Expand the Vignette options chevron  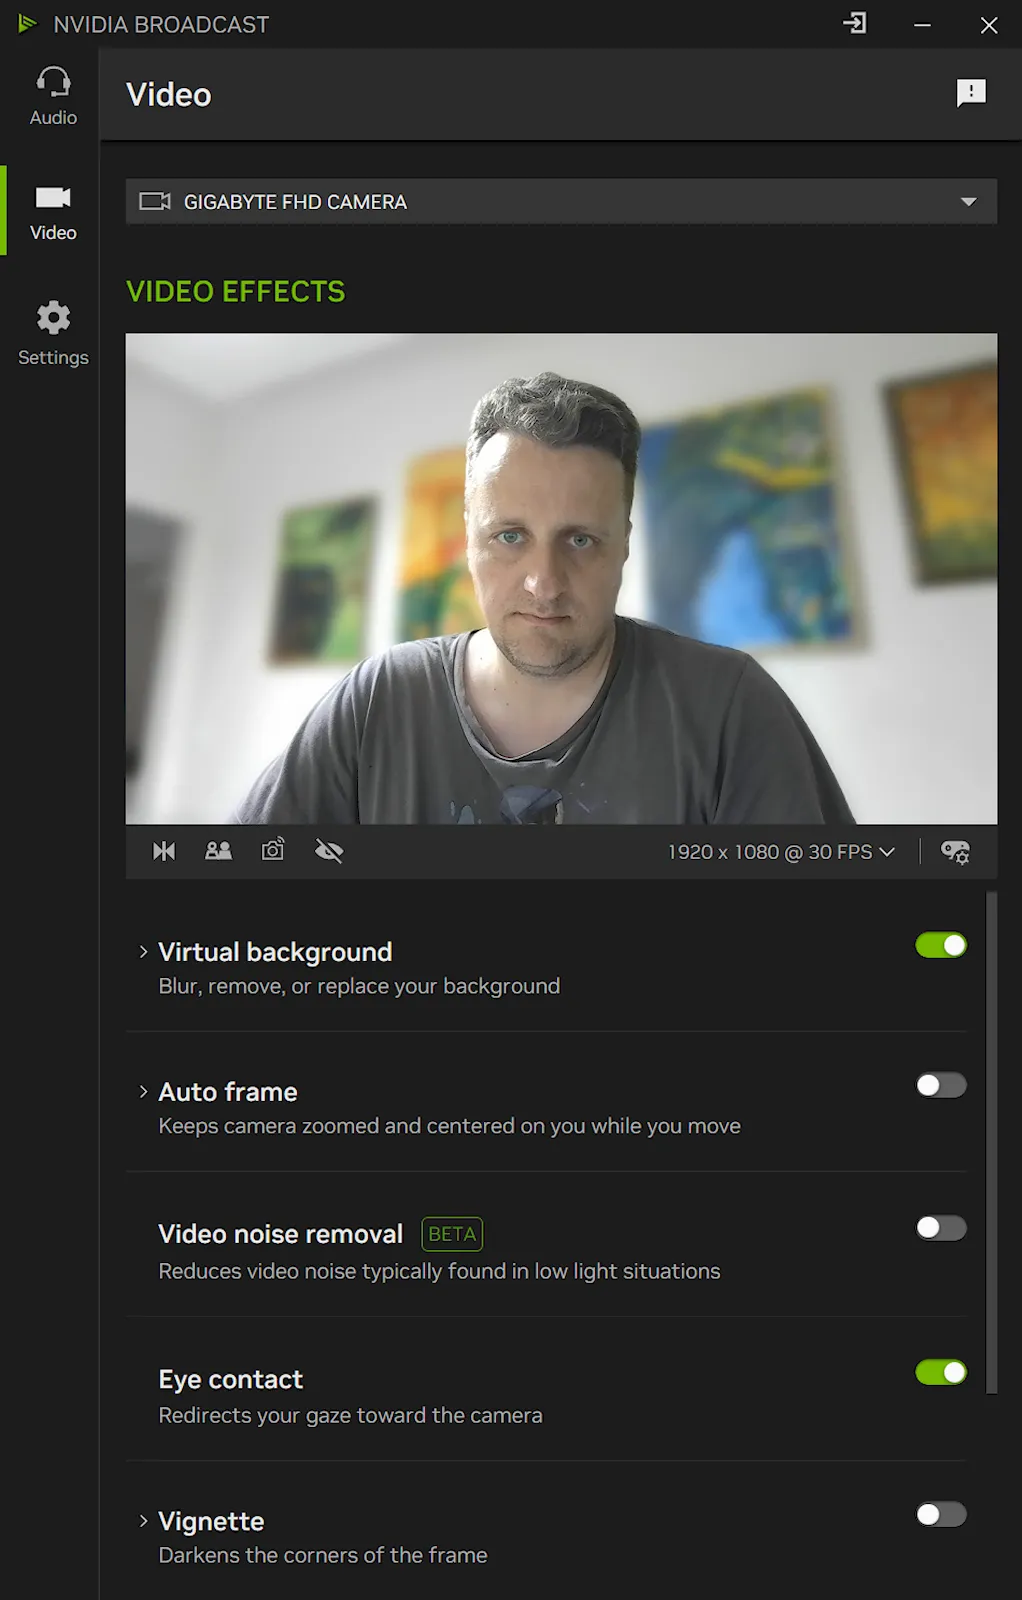point(143,1521)
